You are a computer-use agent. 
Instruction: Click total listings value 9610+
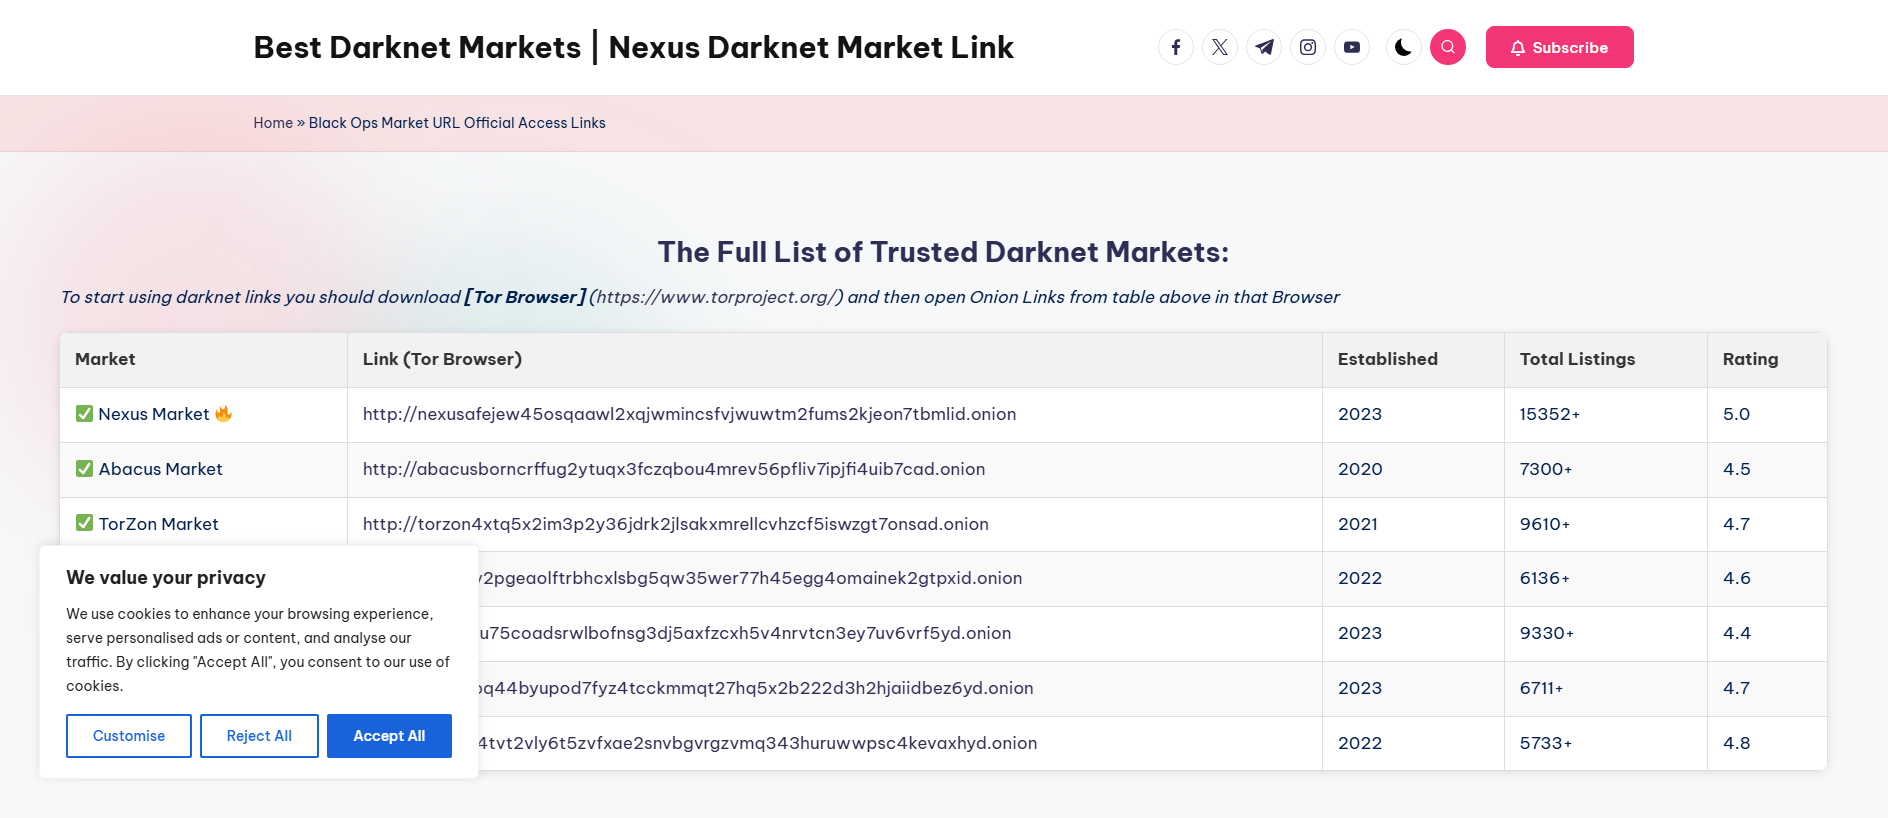1545,524
